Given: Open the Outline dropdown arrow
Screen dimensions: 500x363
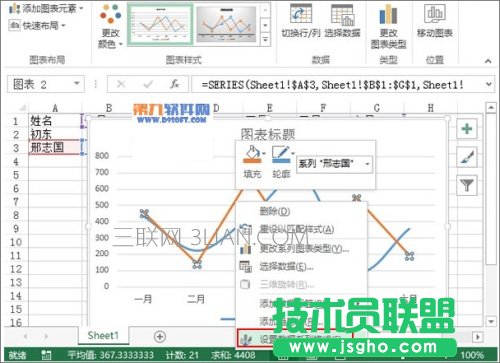Looking at the screenshot, I should click(x=293, y=154).
